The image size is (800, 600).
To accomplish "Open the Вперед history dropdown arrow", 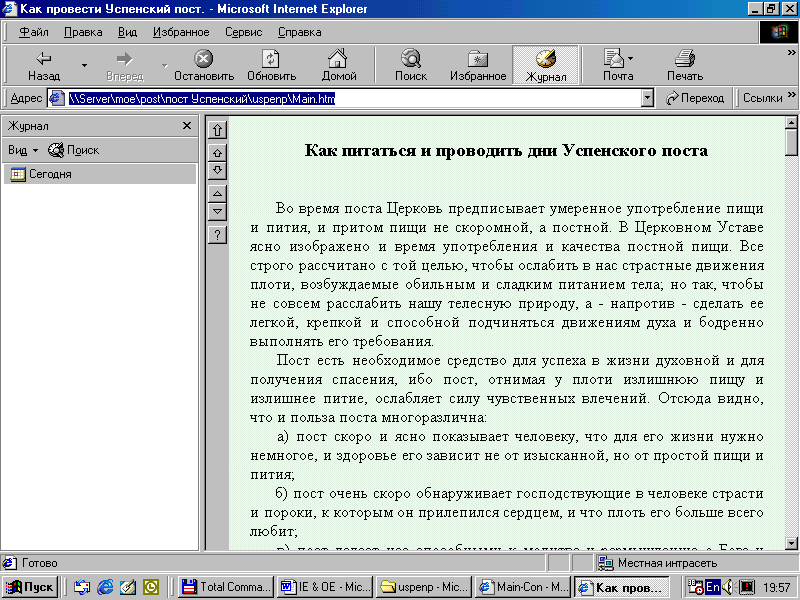I will point(164,65).
